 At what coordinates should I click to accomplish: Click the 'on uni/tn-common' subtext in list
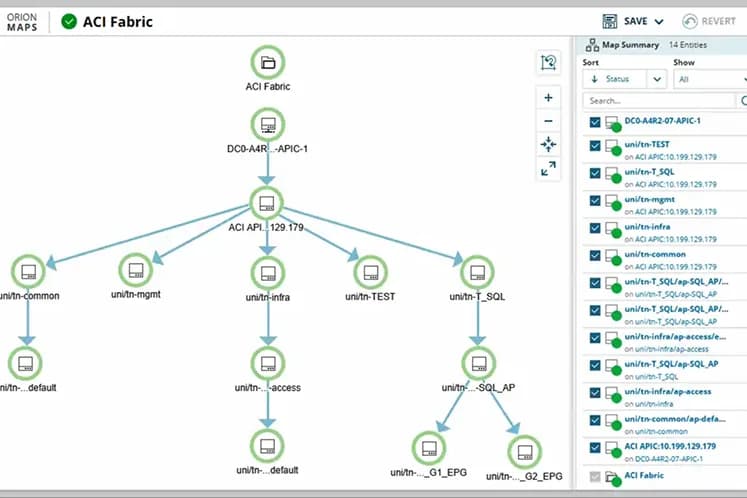pos(656,431)
